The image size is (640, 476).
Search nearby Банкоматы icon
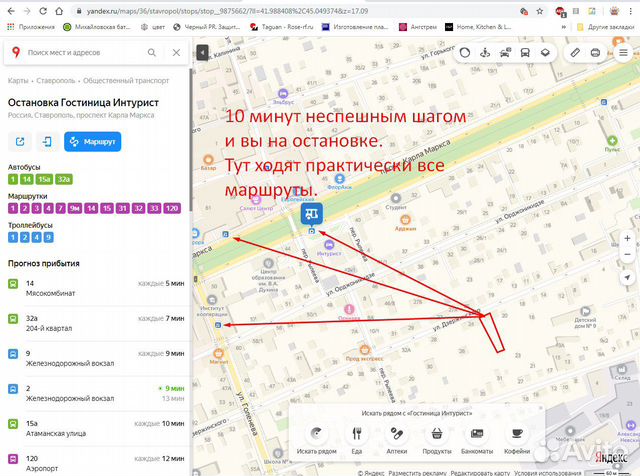(477, 433)
